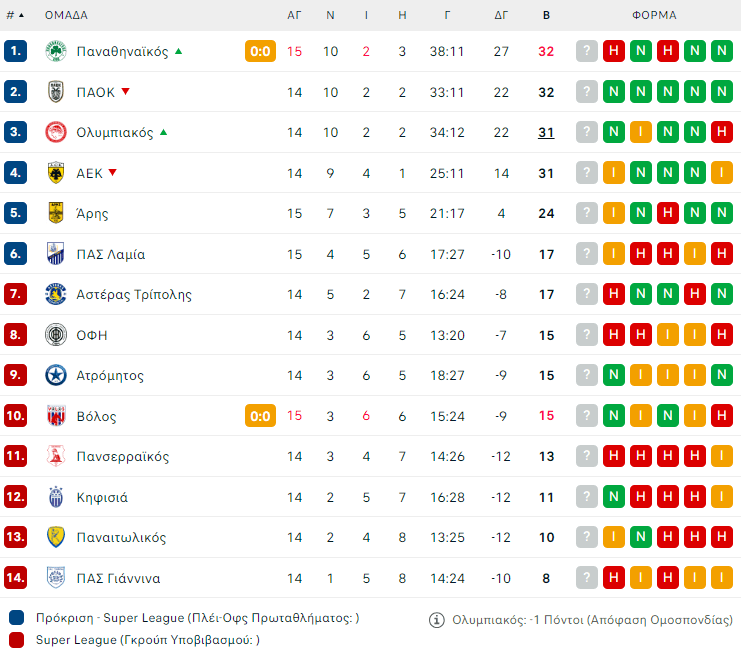Viewport: 741px width, 651px height.
Task: Click the ΑΕΚ yellow eagle logo
Action: click(56, 173)
